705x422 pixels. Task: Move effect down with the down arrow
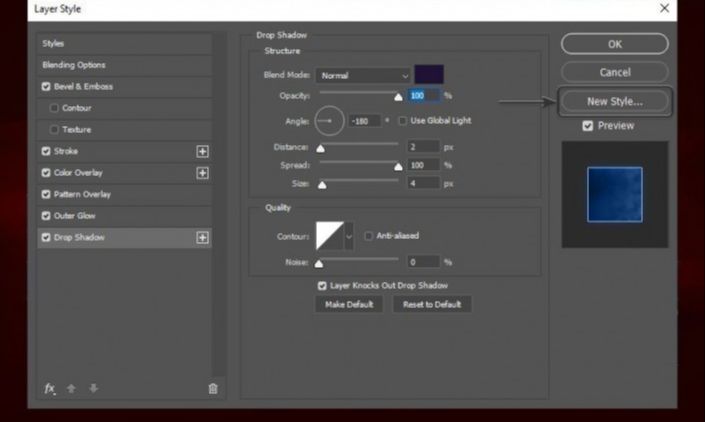93,388
